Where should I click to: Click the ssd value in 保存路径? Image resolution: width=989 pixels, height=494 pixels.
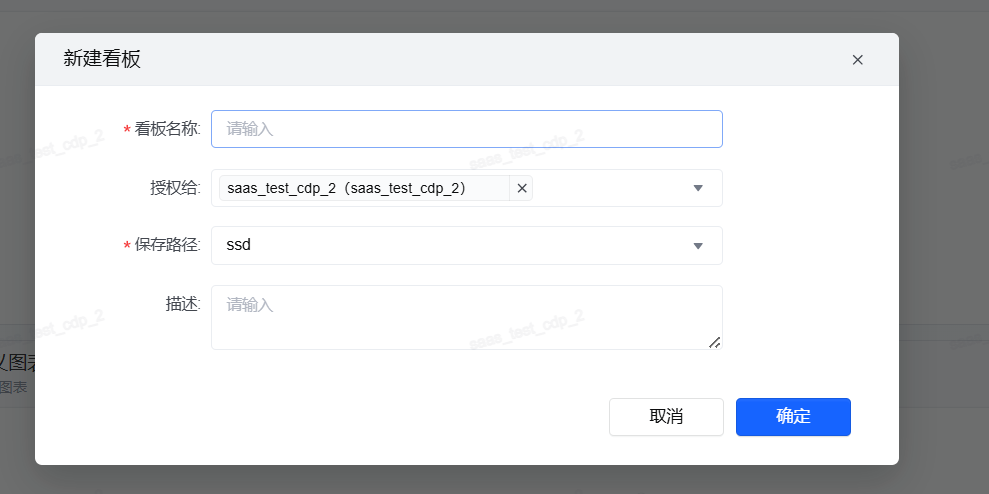point(239,245)
